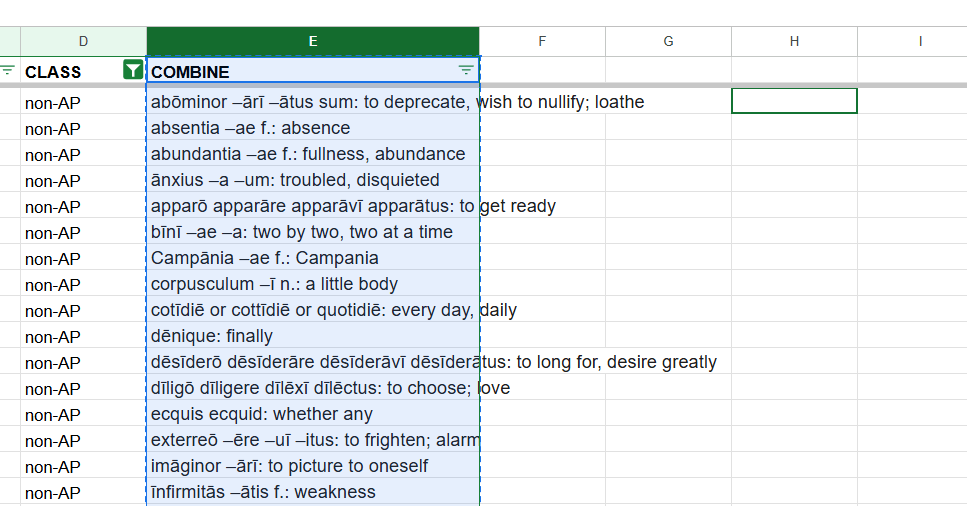This screenshot has height=506, width=967.
Task: Select column F header
Action: click(542, 41)
